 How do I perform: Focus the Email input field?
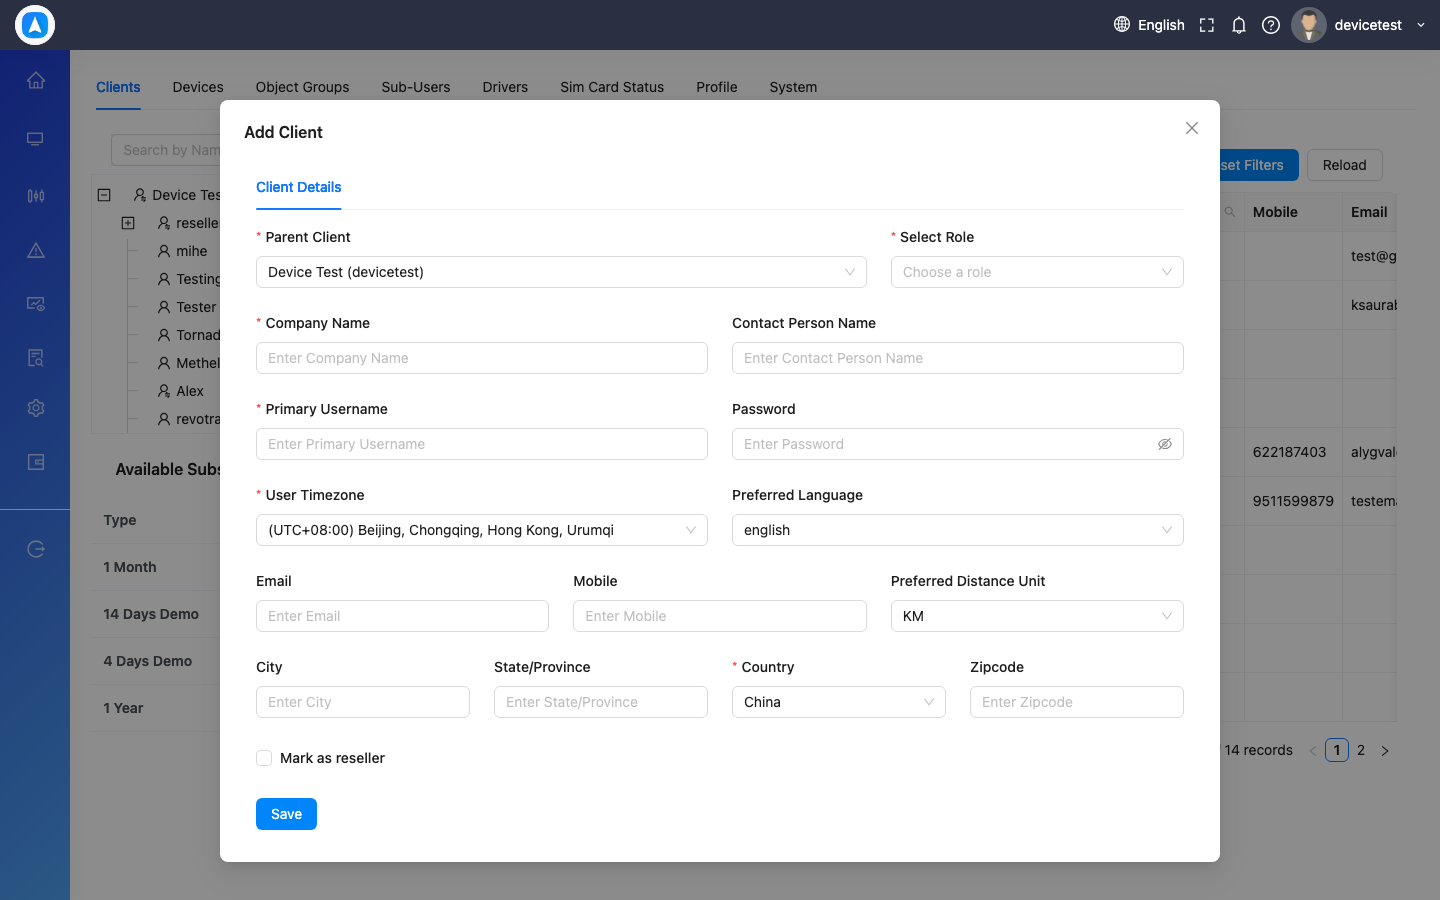coord(402,616)
